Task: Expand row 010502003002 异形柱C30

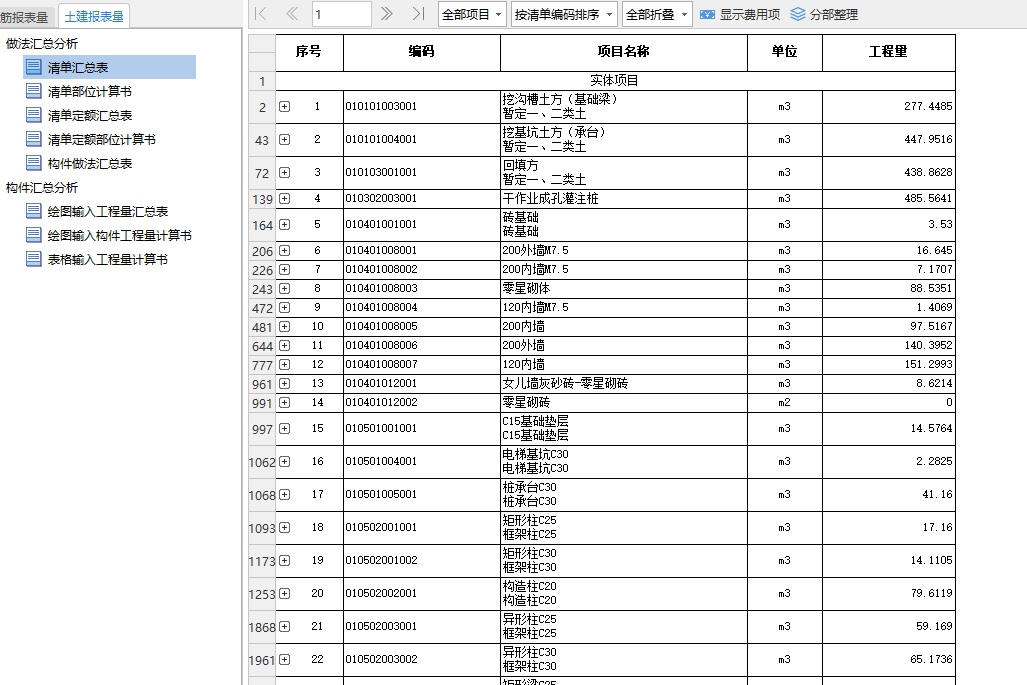Action: 284,659
